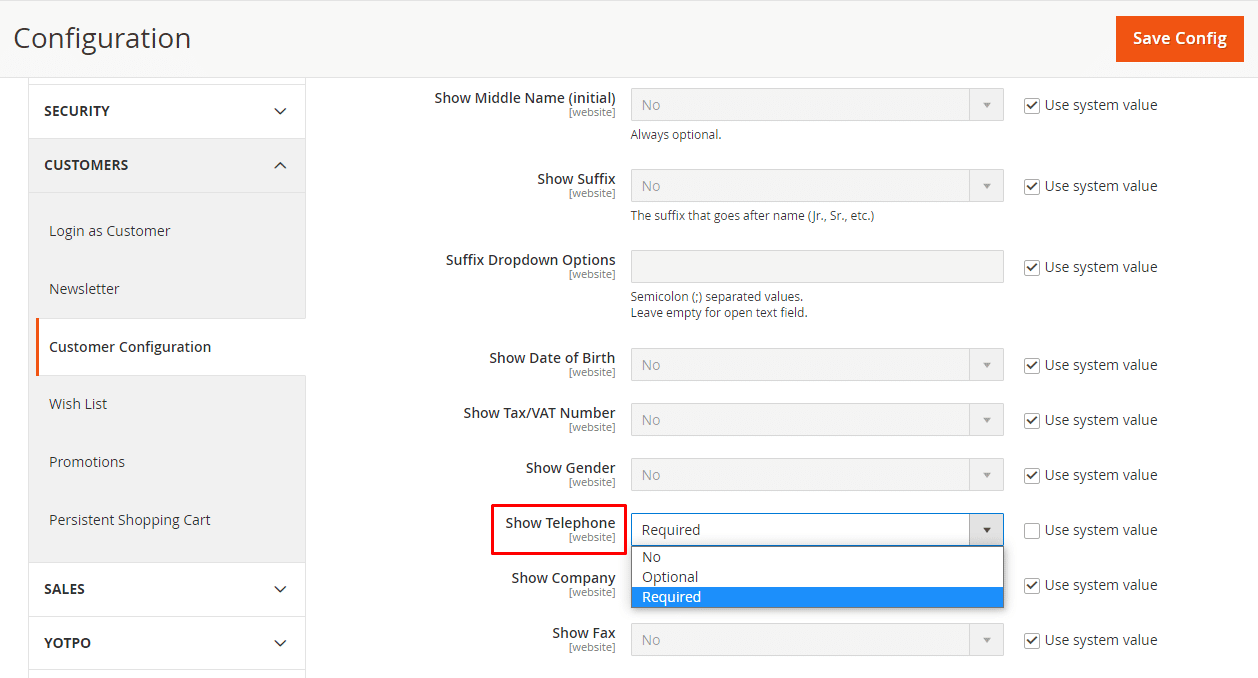
Task: Expand the Security section chevron
Action: point(280,111)
